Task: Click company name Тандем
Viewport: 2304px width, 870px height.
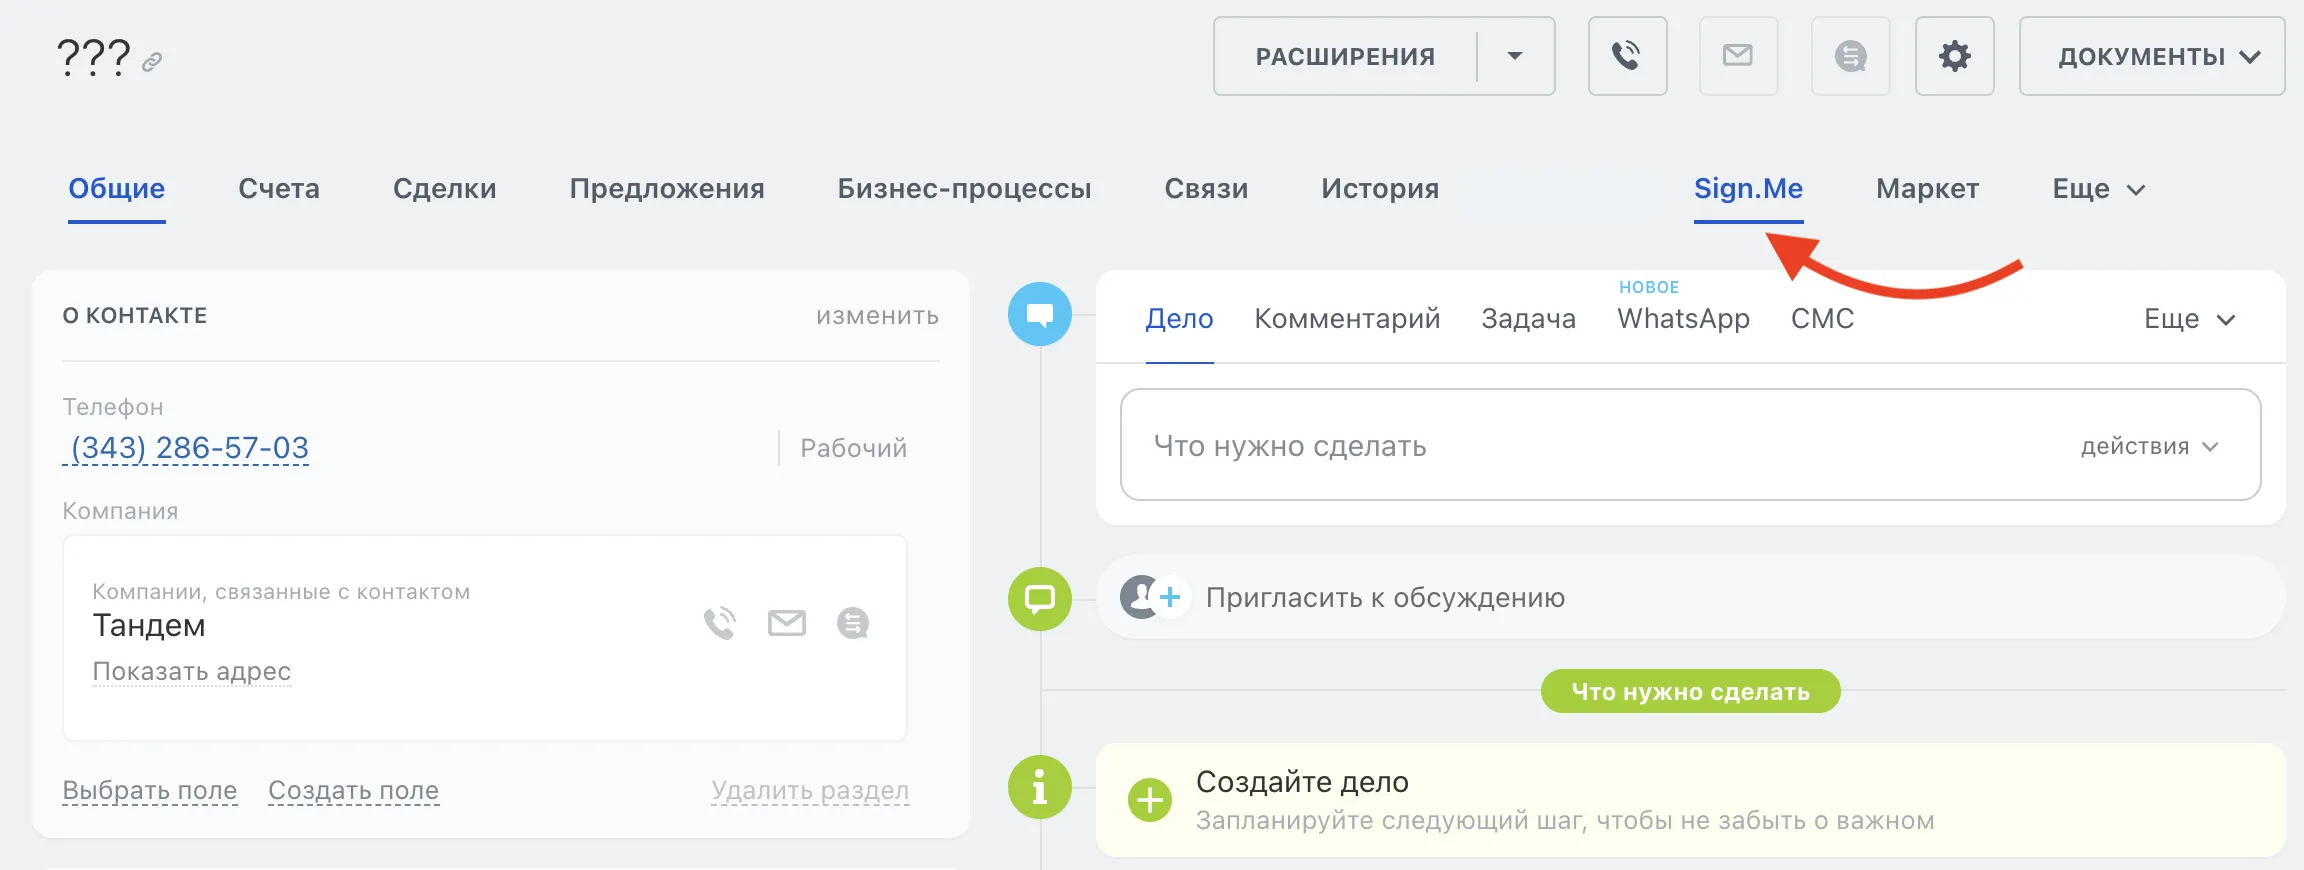Action: click(x=149, y=626)
